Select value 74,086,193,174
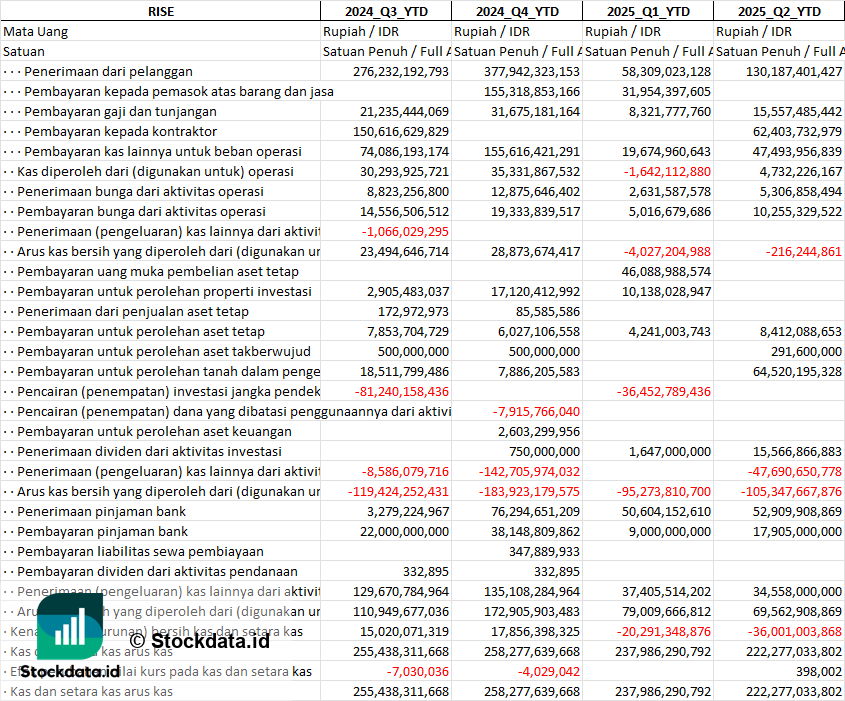 [x=404, y=151]
